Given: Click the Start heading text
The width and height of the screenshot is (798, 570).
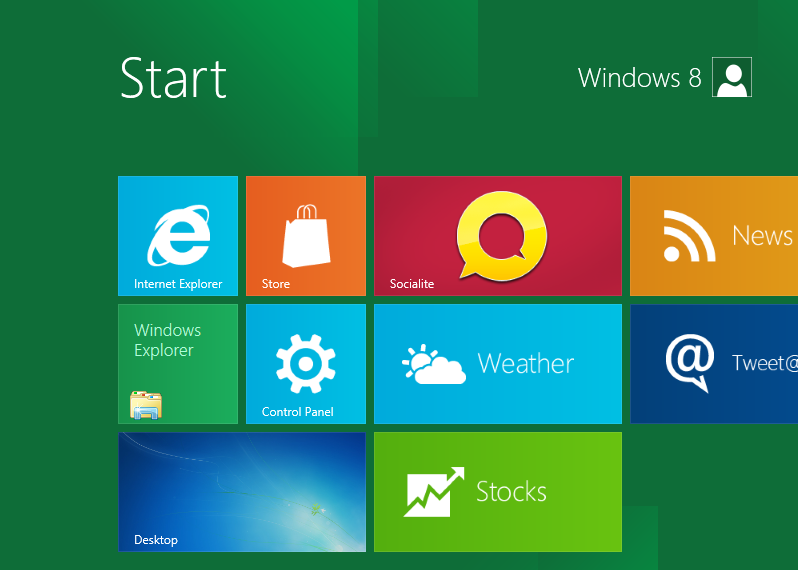Looking at the screenshot, I should click(x=173, y=78).
